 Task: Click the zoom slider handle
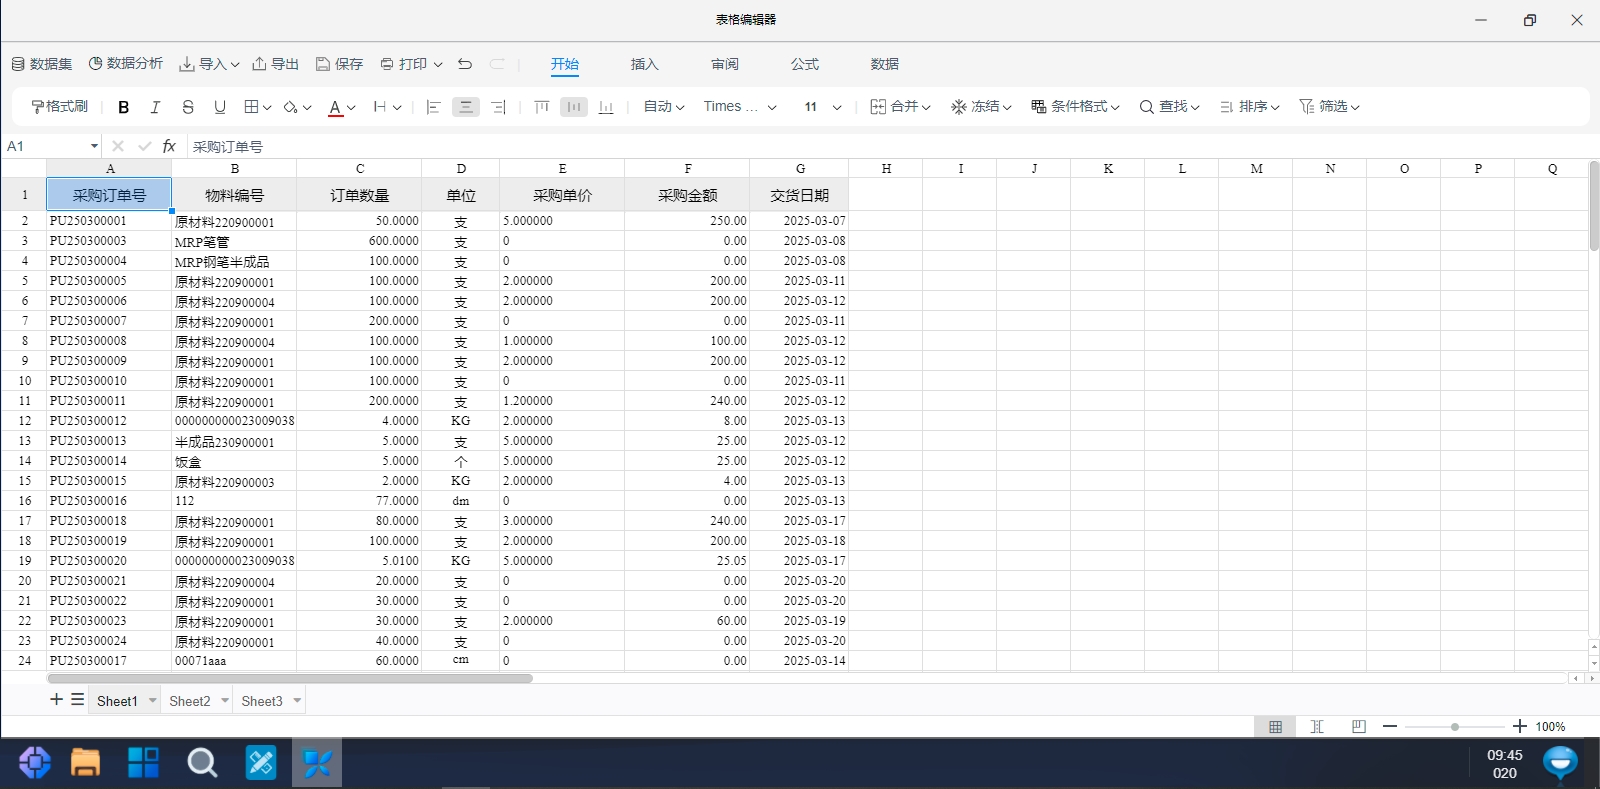1455,727
